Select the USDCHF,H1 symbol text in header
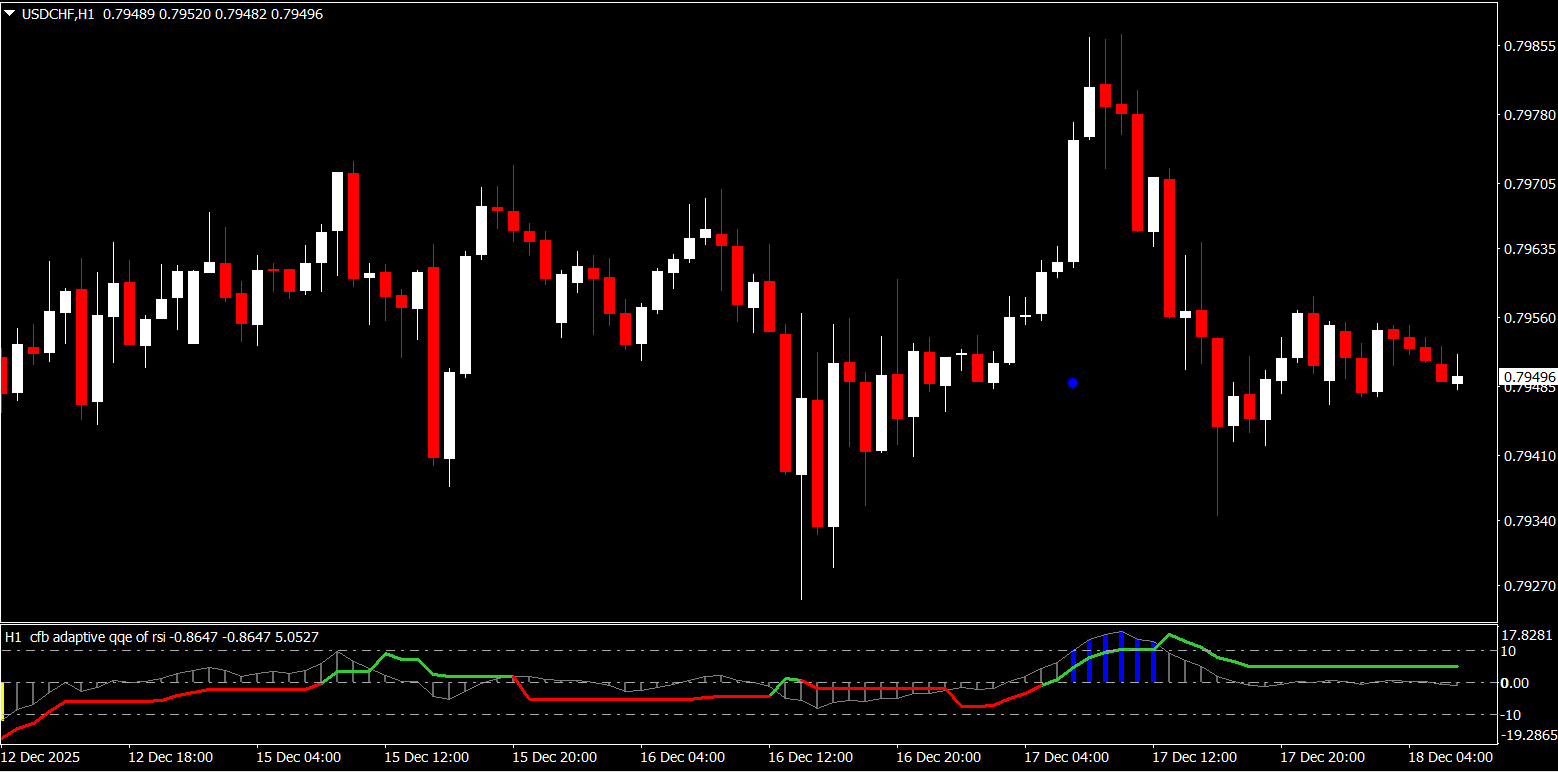 [56, 15]
